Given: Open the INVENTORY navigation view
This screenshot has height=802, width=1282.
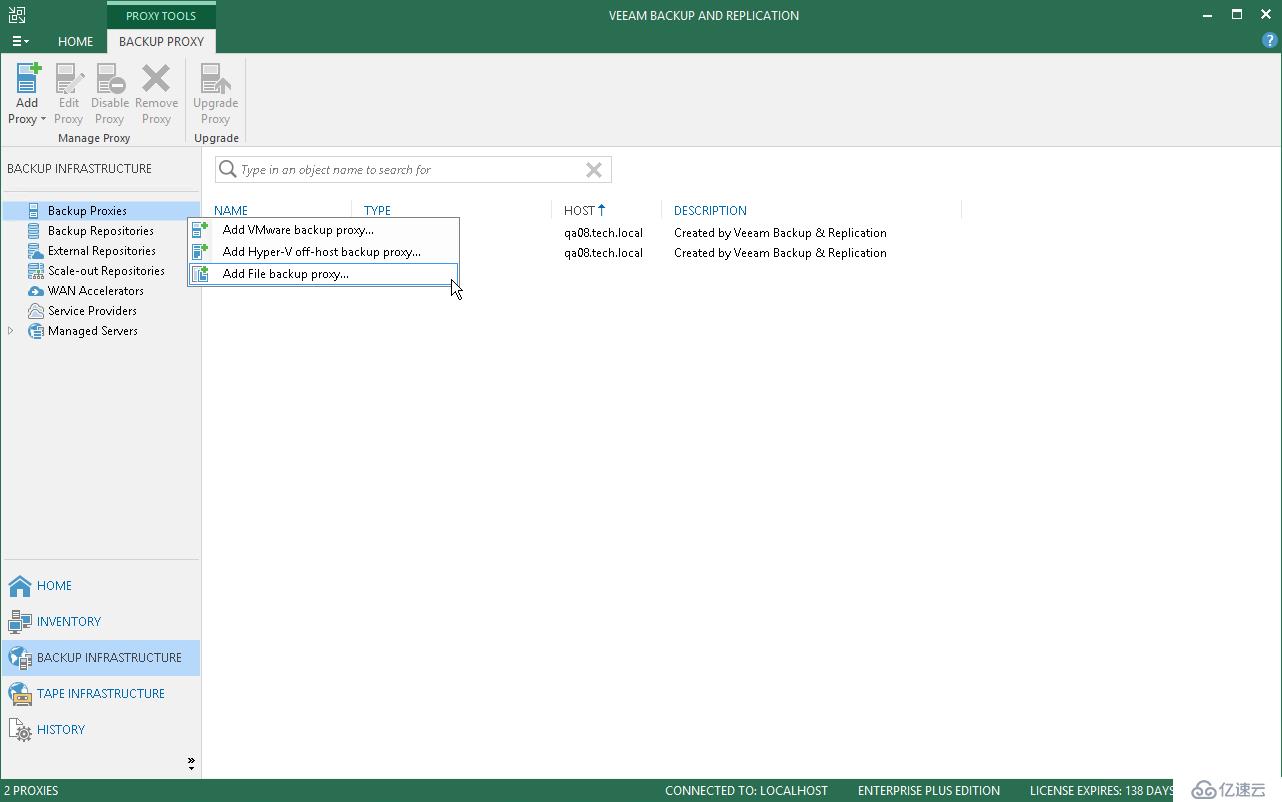Looking at the screenshot, I should click(x=101, y=622).
